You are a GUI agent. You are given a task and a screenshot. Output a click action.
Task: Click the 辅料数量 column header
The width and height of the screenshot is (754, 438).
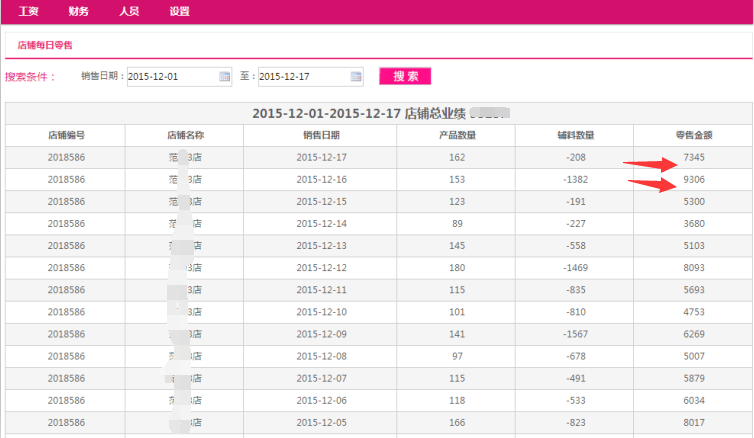(x=575, y=135)
